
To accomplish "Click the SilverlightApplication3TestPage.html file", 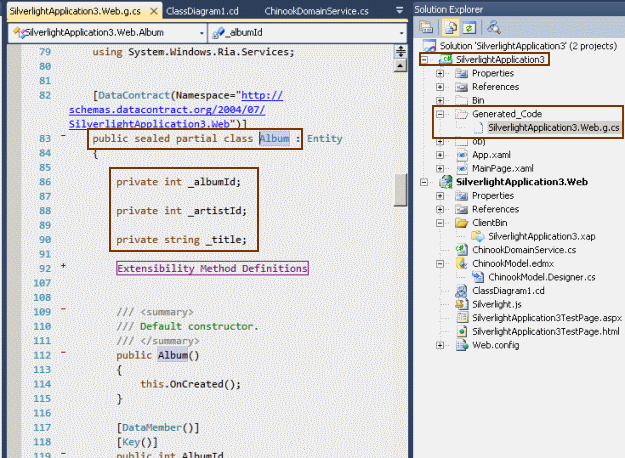I will 546,330.
